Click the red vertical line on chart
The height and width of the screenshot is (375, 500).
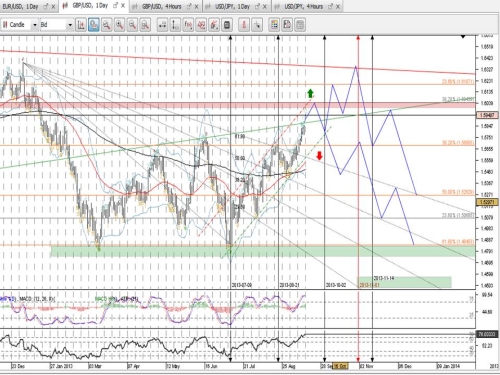tap(358, 200)
